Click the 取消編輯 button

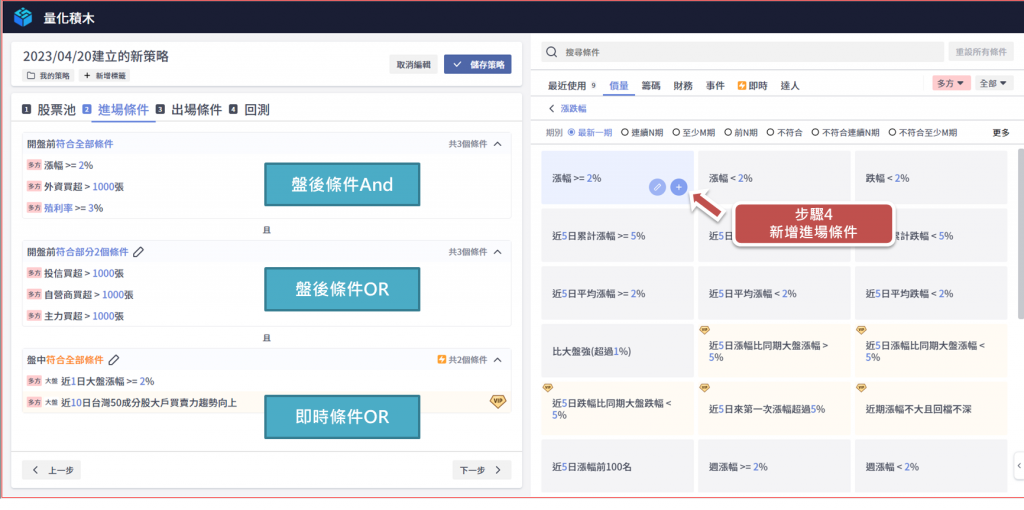tap(413, 64)
